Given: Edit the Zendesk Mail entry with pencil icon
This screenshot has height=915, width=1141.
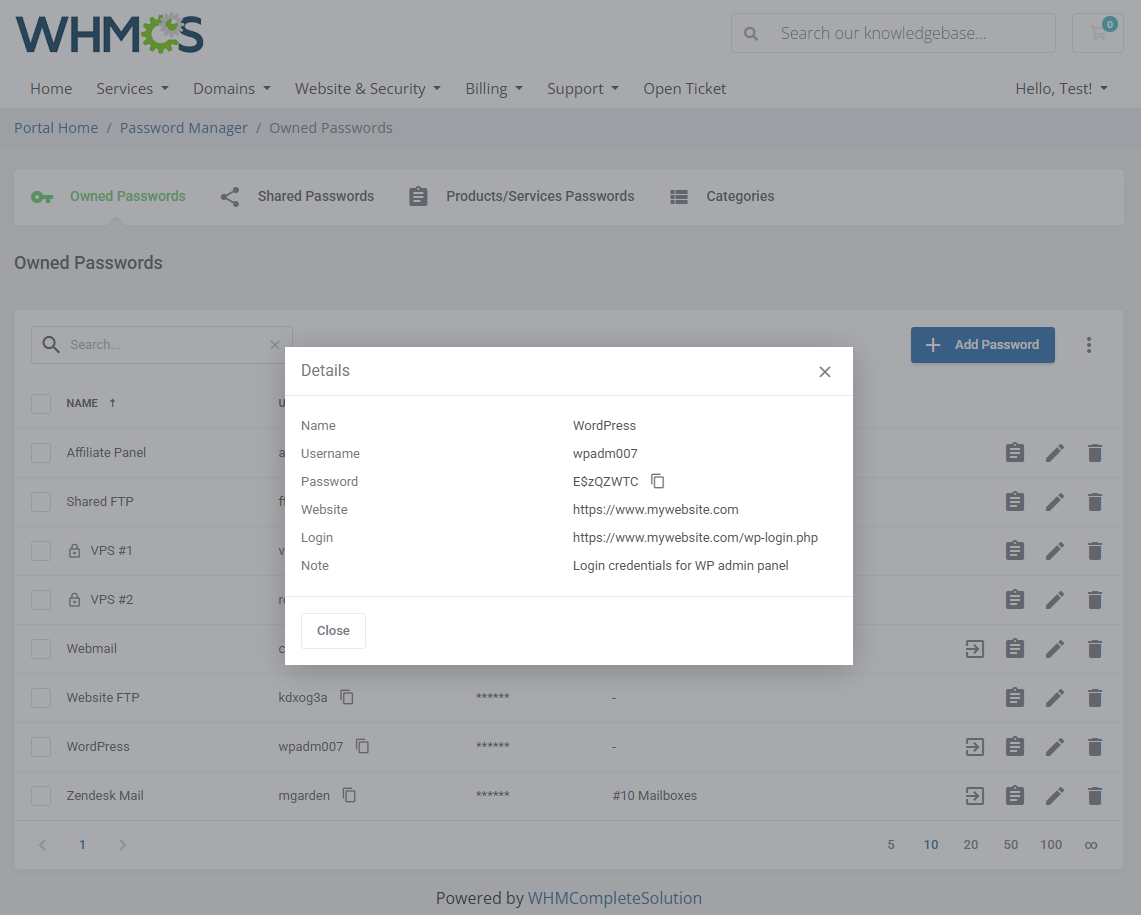Looking at the screenshot, I should coord(1055,796).
